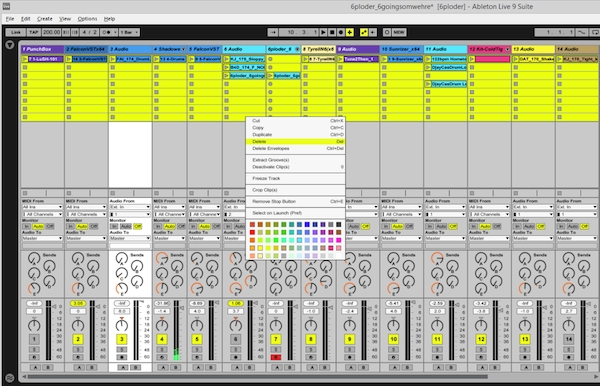Launch the KJ_175_Sloppy clip in 6 Audio
Screen dimensions: 600x386
coord(227,59)
